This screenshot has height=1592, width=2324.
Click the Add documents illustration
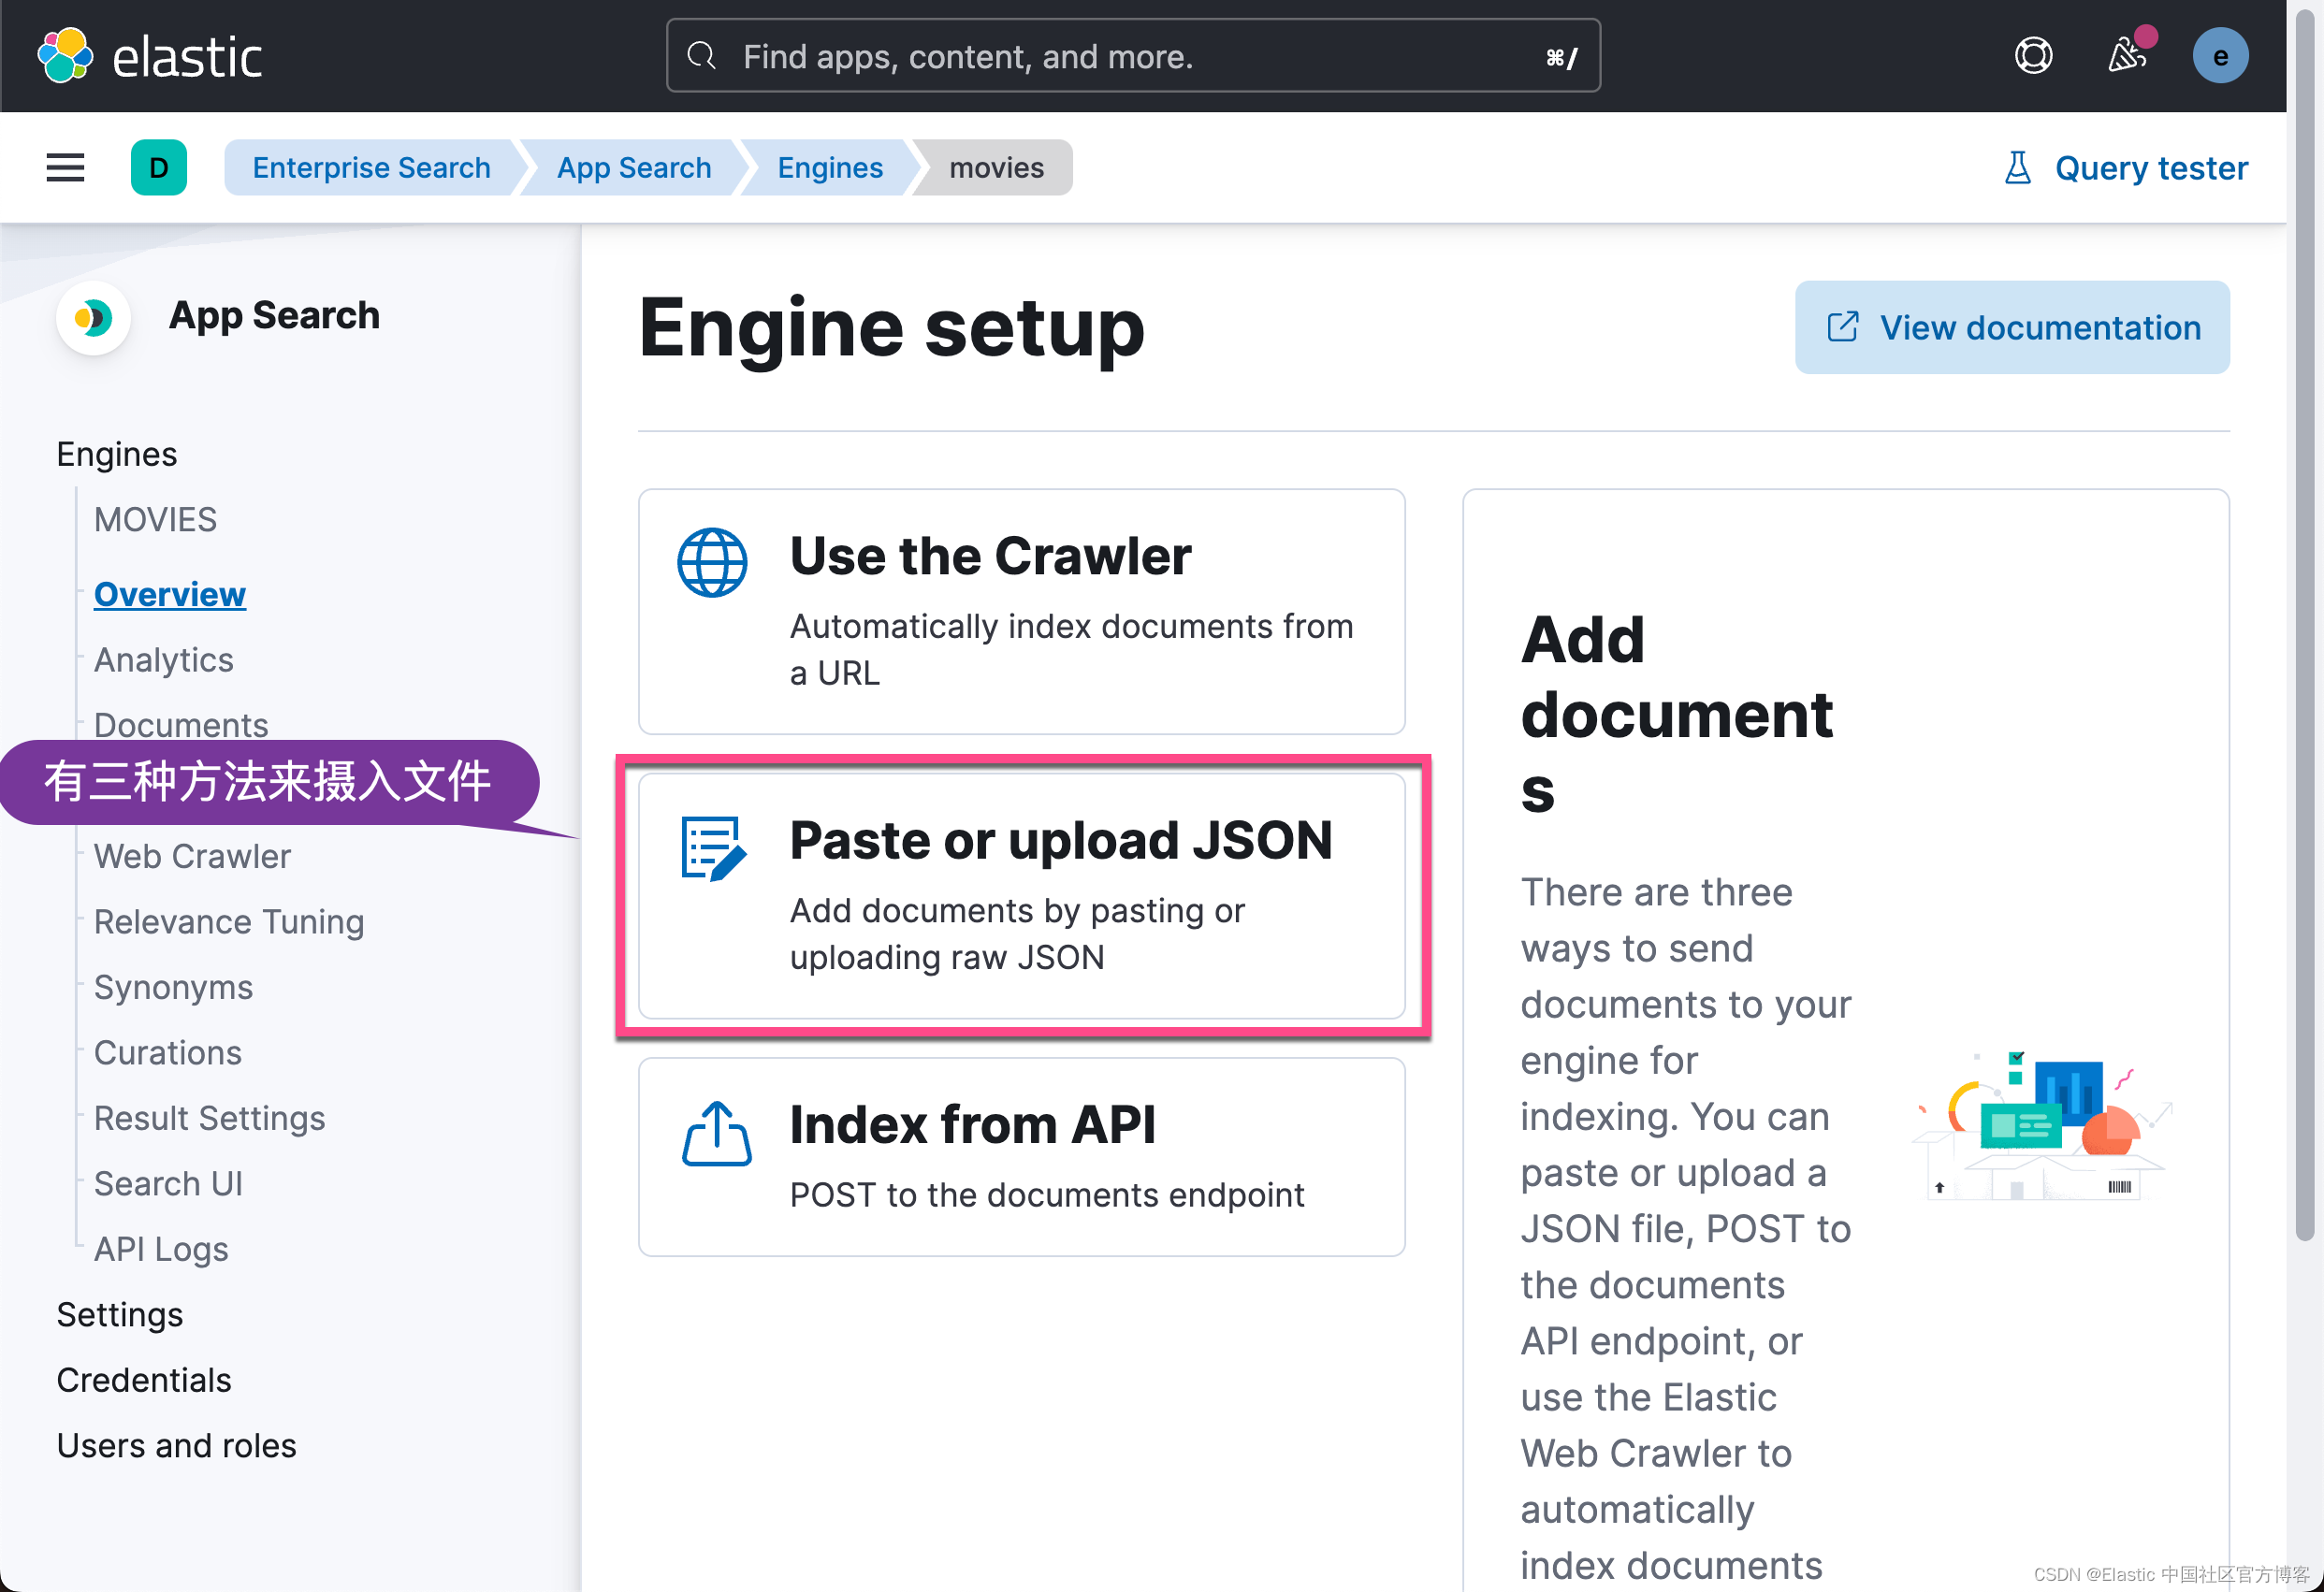(2041, 1126)
